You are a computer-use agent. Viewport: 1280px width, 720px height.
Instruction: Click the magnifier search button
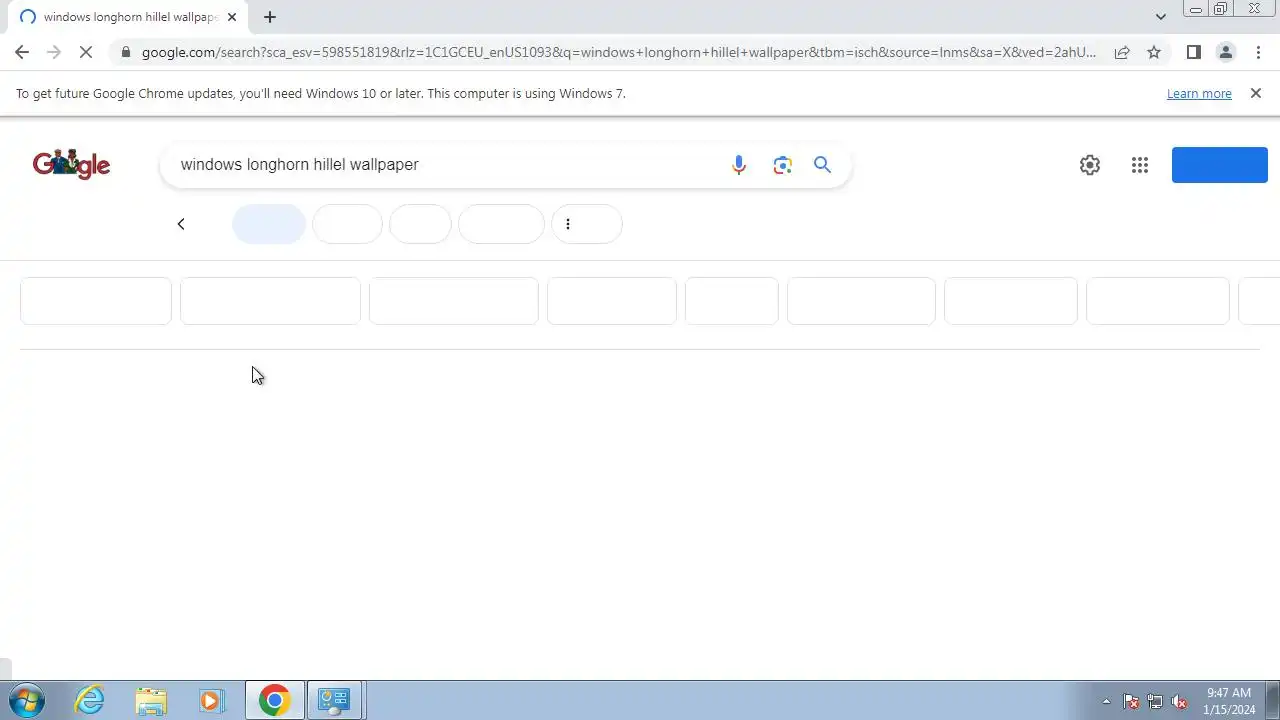tap(822, 165)
